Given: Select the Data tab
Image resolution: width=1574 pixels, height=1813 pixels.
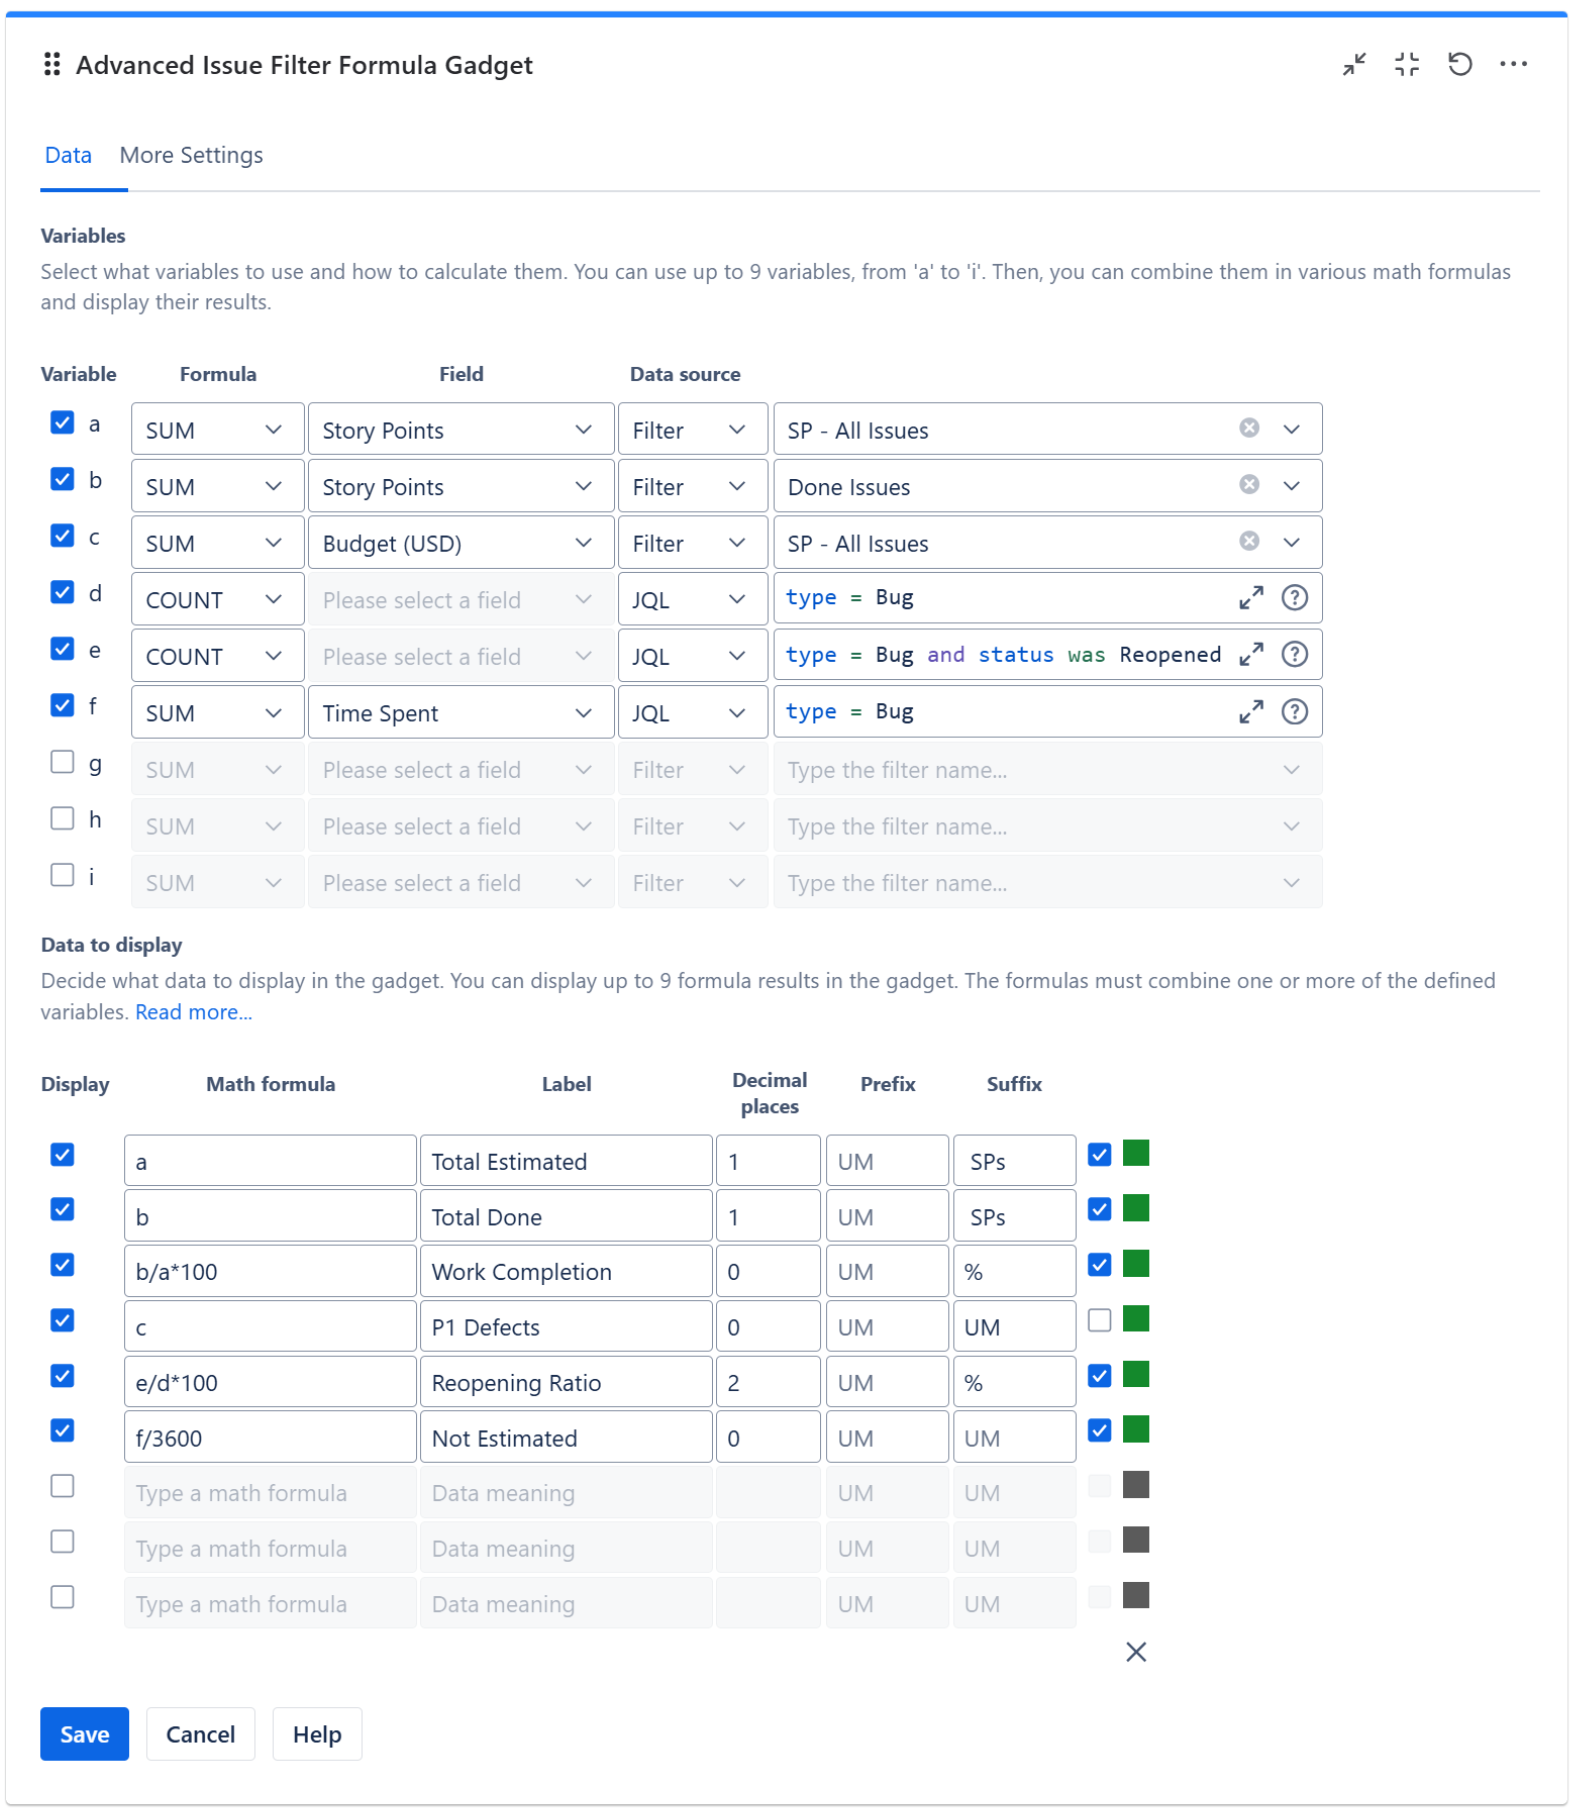Looking at the screenshot, I should 68,156.
